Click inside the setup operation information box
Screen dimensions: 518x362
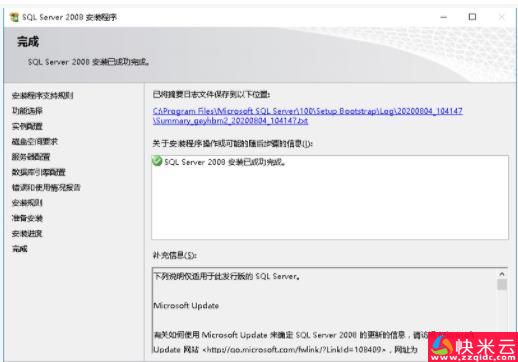[x=330, y=197]
